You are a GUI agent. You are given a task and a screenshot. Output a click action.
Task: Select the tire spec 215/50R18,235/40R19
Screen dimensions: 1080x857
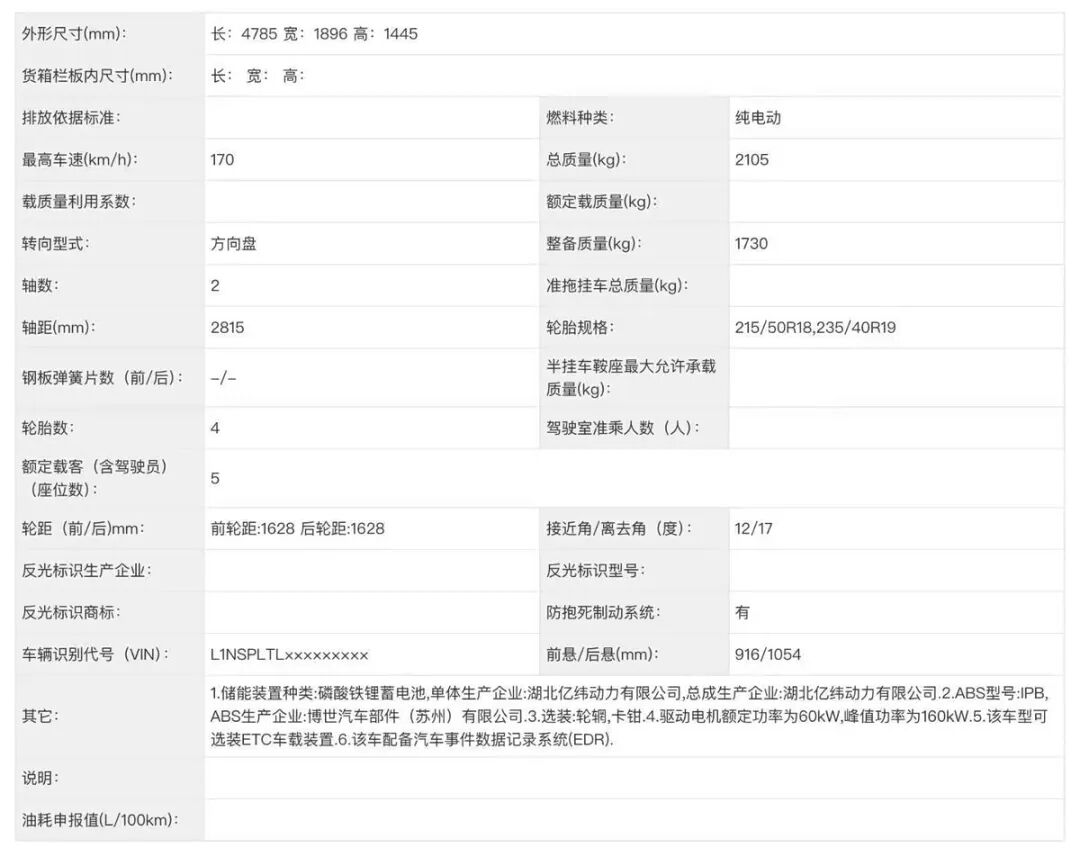[x=815, y=327]
